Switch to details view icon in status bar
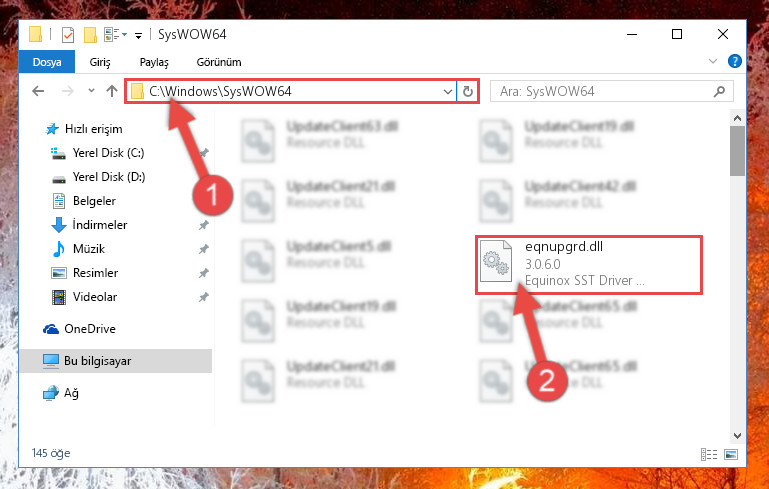 709,454
